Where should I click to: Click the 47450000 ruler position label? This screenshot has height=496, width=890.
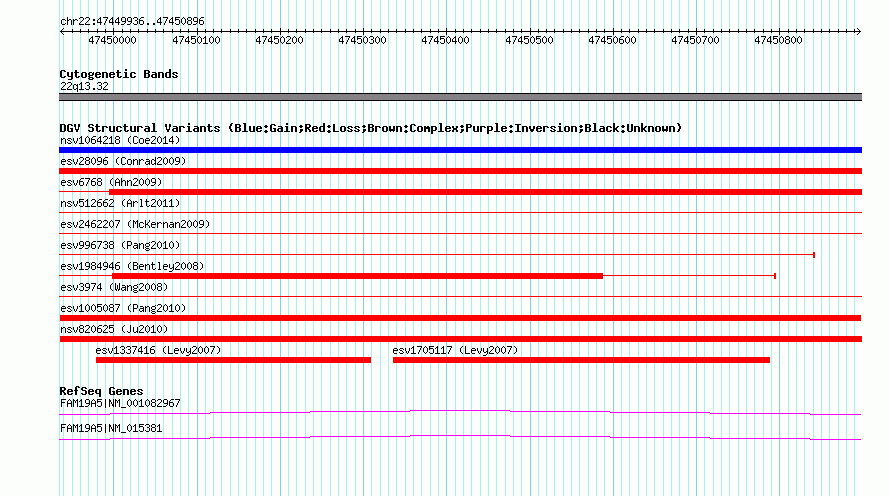pyautogui.click(x=112, y=40)
